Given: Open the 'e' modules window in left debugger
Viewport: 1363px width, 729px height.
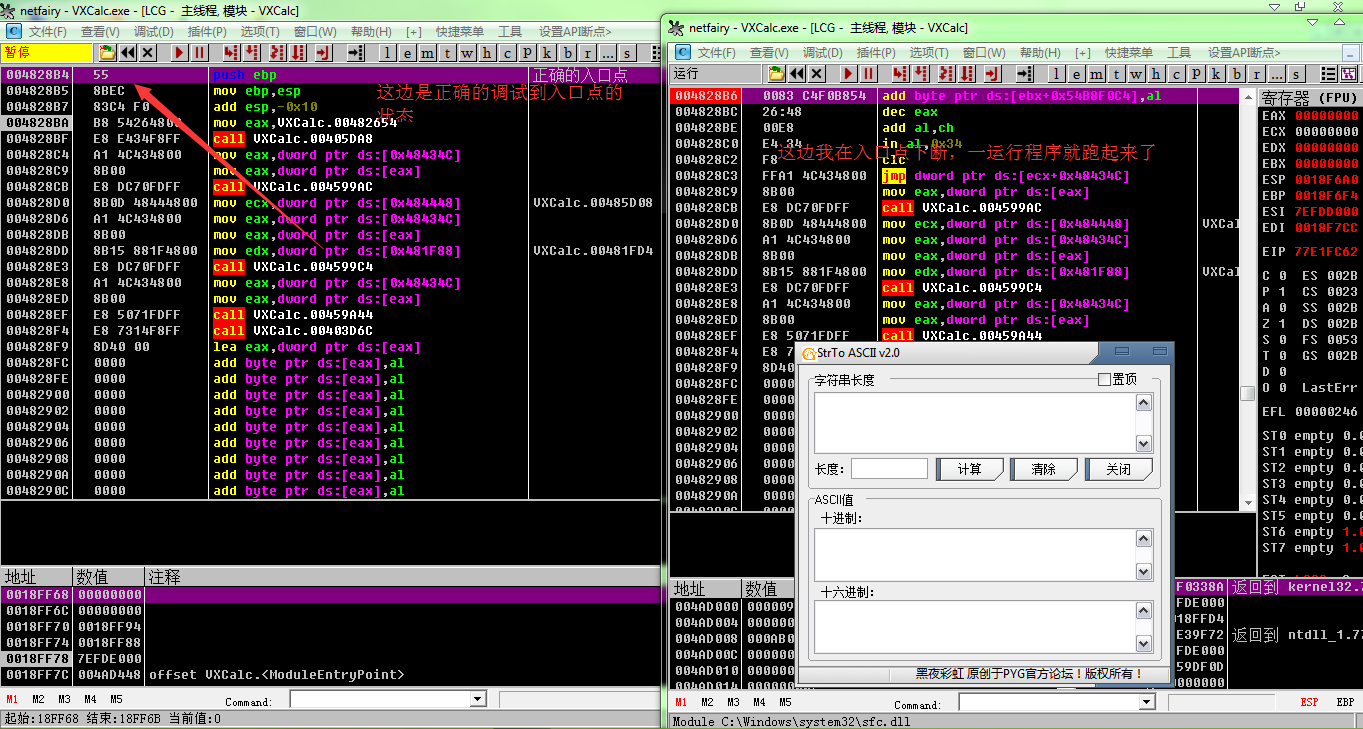Looking at the screenshot, I should [x=408, y=53].
